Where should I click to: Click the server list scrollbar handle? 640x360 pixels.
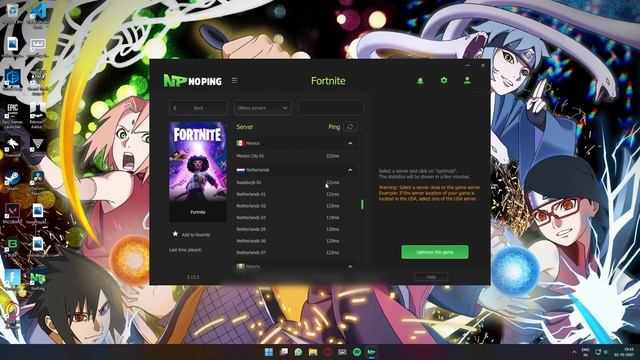[x=362, y=204]
